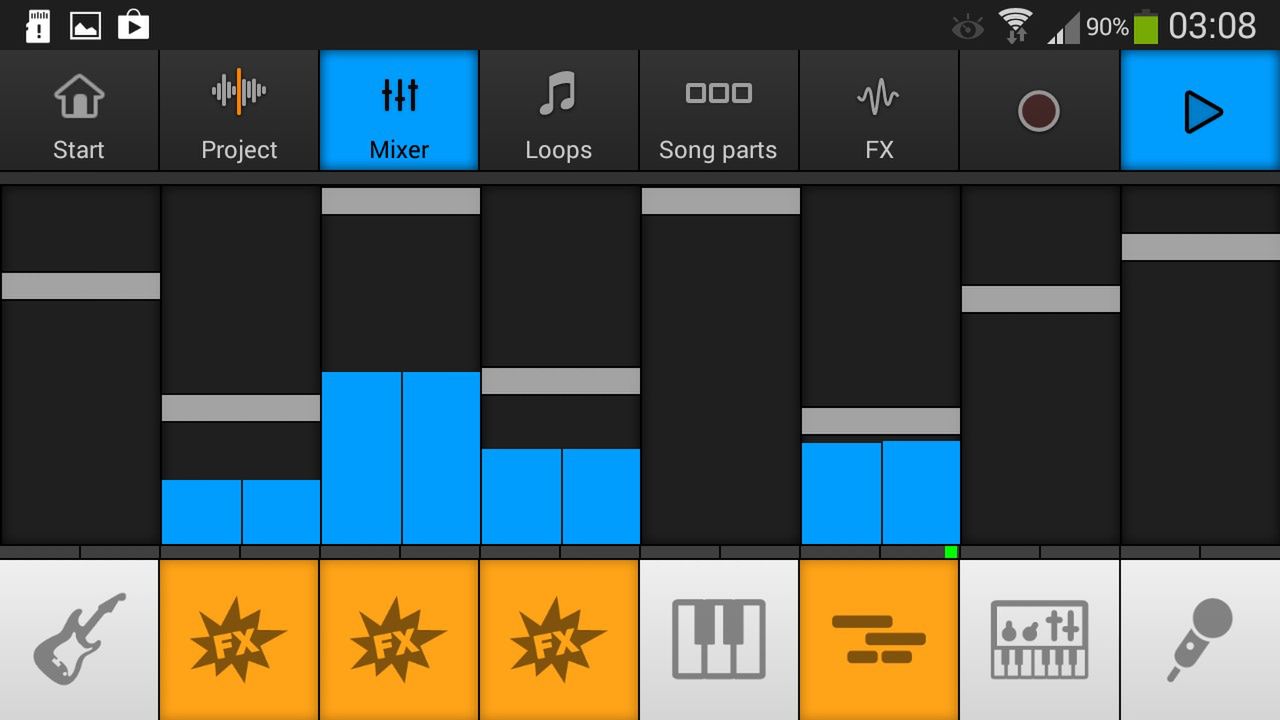
Task: Select the piano keys channel icon
Action: click(719, 640)
